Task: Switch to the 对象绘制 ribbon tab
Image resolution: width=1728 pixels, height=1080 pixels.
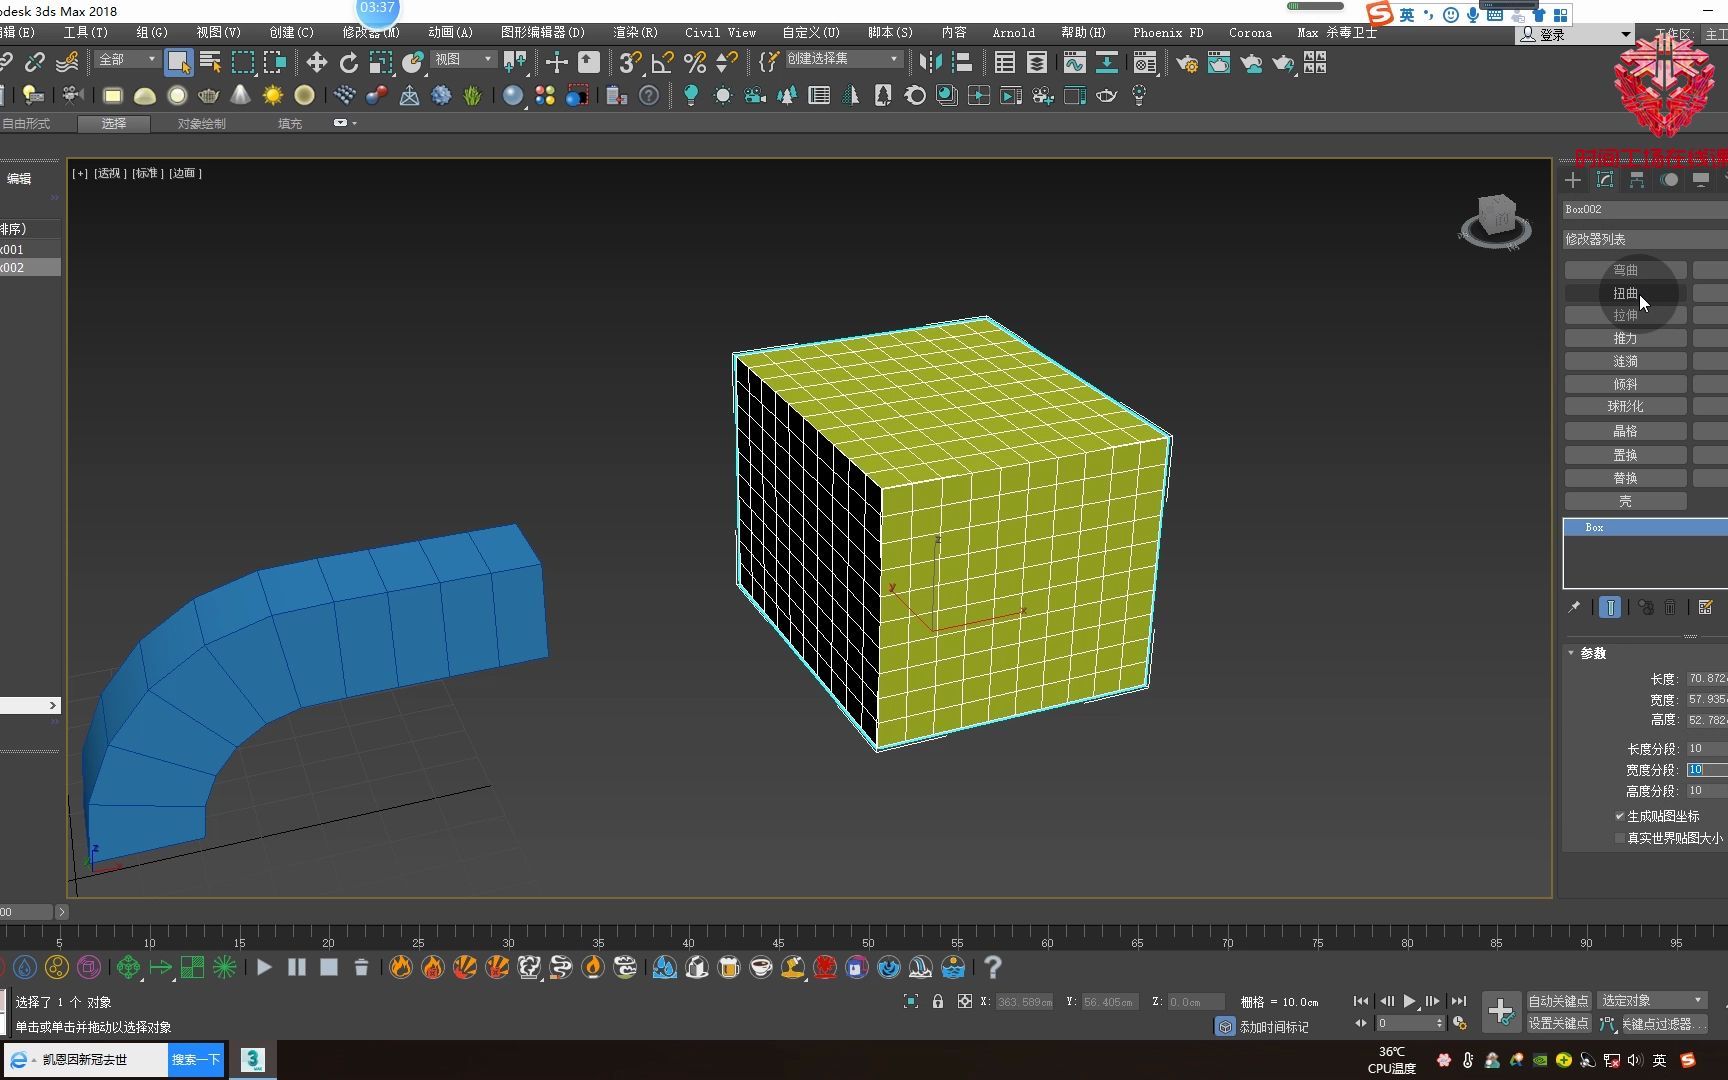Action: (x=201, y=124)
